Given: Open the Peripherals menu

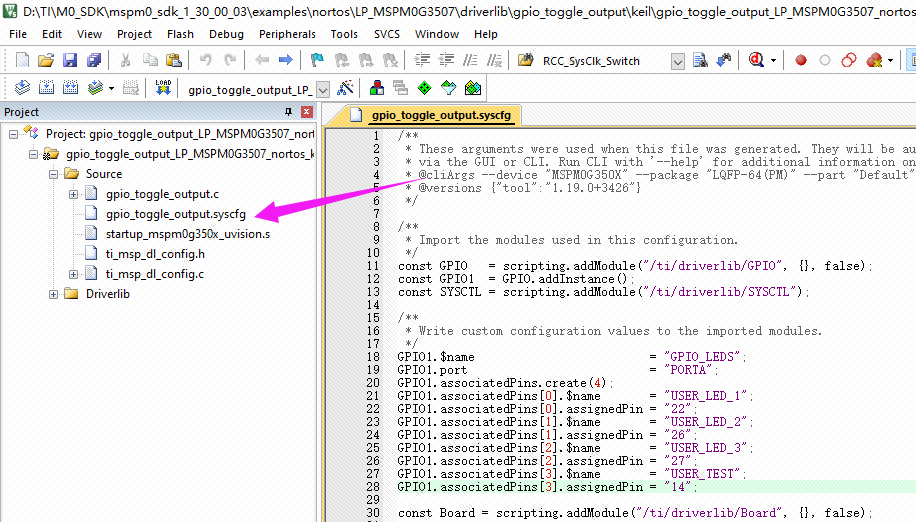Looking at the screenshot, I should pyautogui.click(x=287, y=34).
